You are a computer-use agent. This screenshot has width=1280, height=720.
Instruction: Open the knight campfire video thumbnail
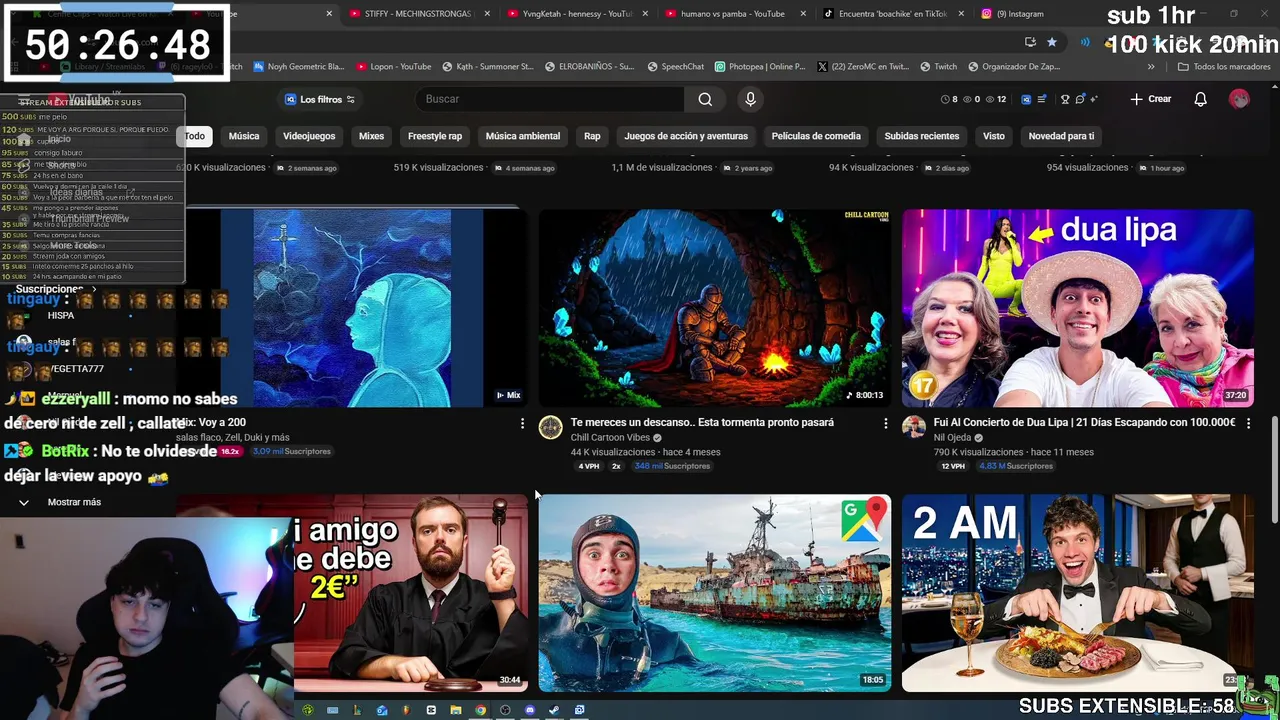(714, 308)
